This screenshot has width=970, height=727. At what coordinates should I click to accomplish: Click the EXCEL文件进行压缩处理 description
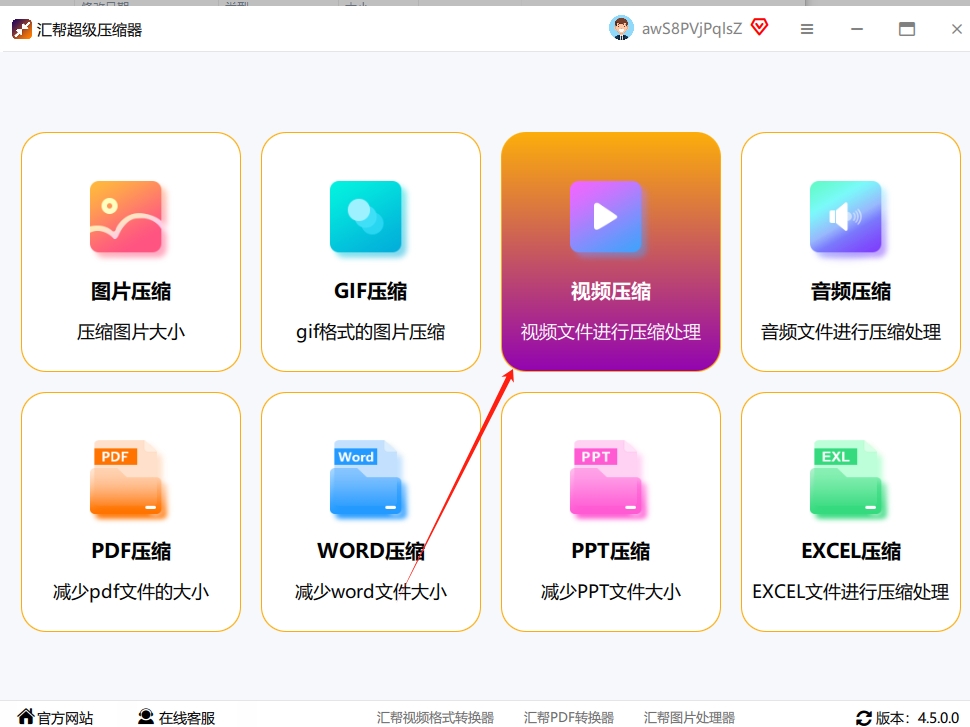pyautogui.click(x=851, y=592)
